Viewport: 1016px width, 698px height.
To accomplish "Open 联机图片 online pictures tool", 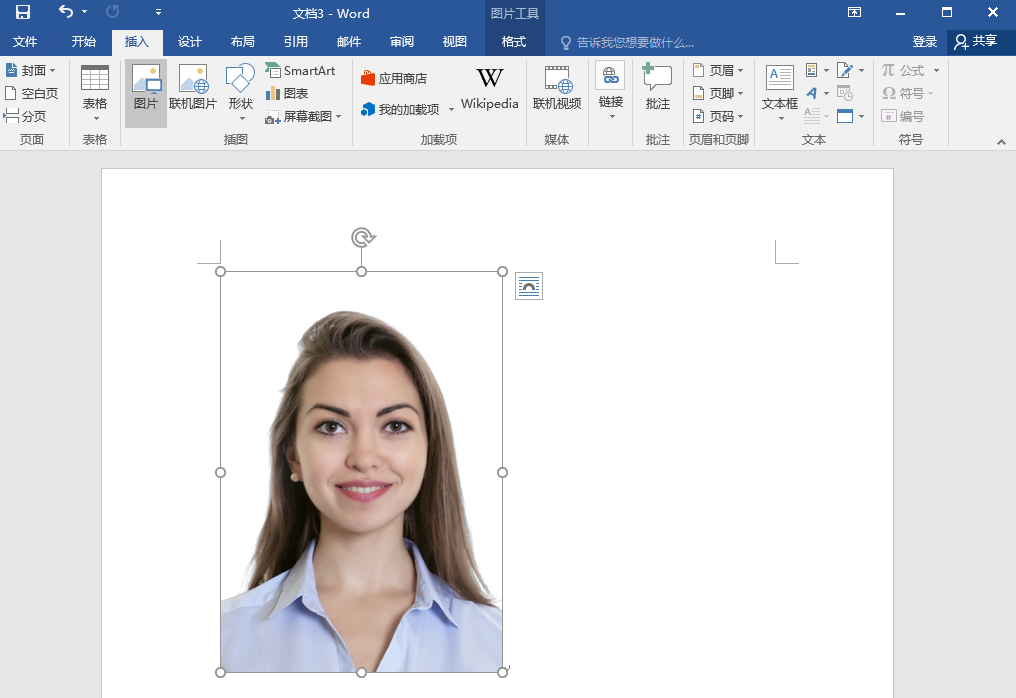I will [x=193, y=87].
